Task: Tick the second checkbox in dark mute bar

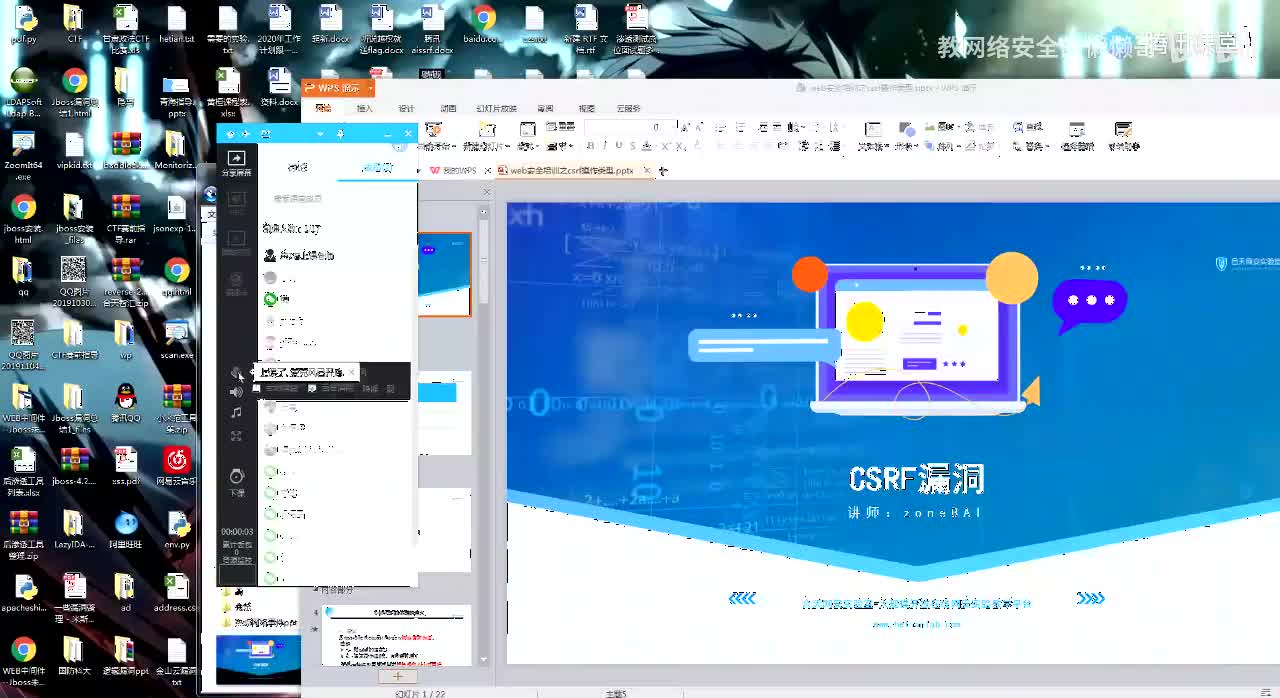Action: (x=312, y=388)
